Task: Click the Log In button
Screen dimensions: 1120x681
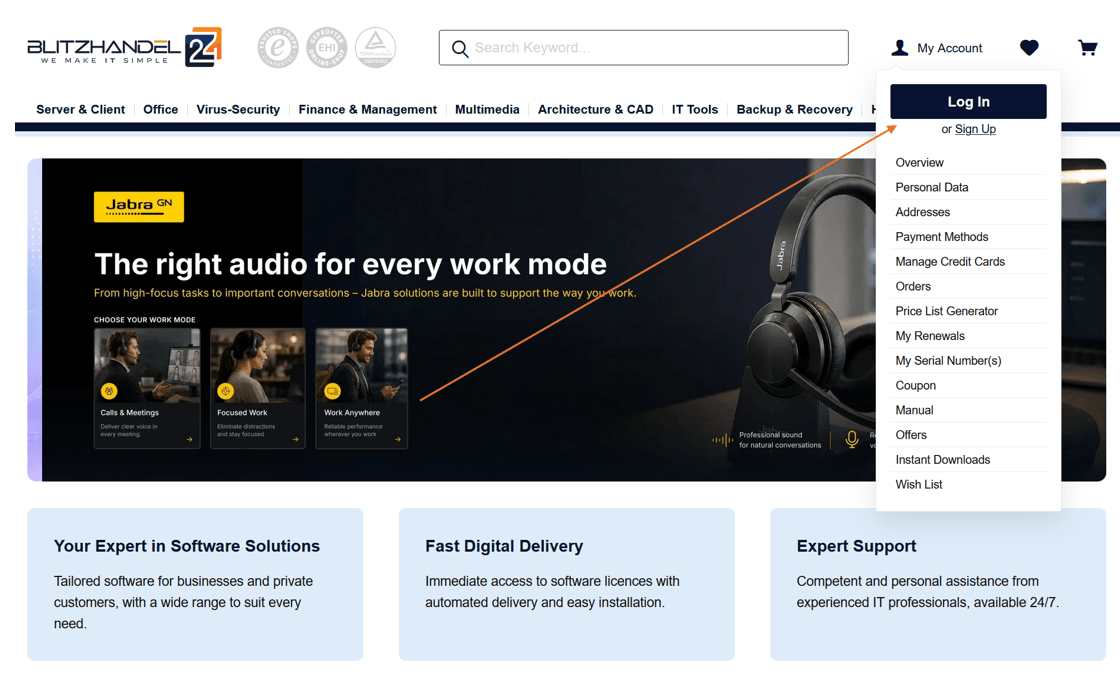Action: [968, 101]
